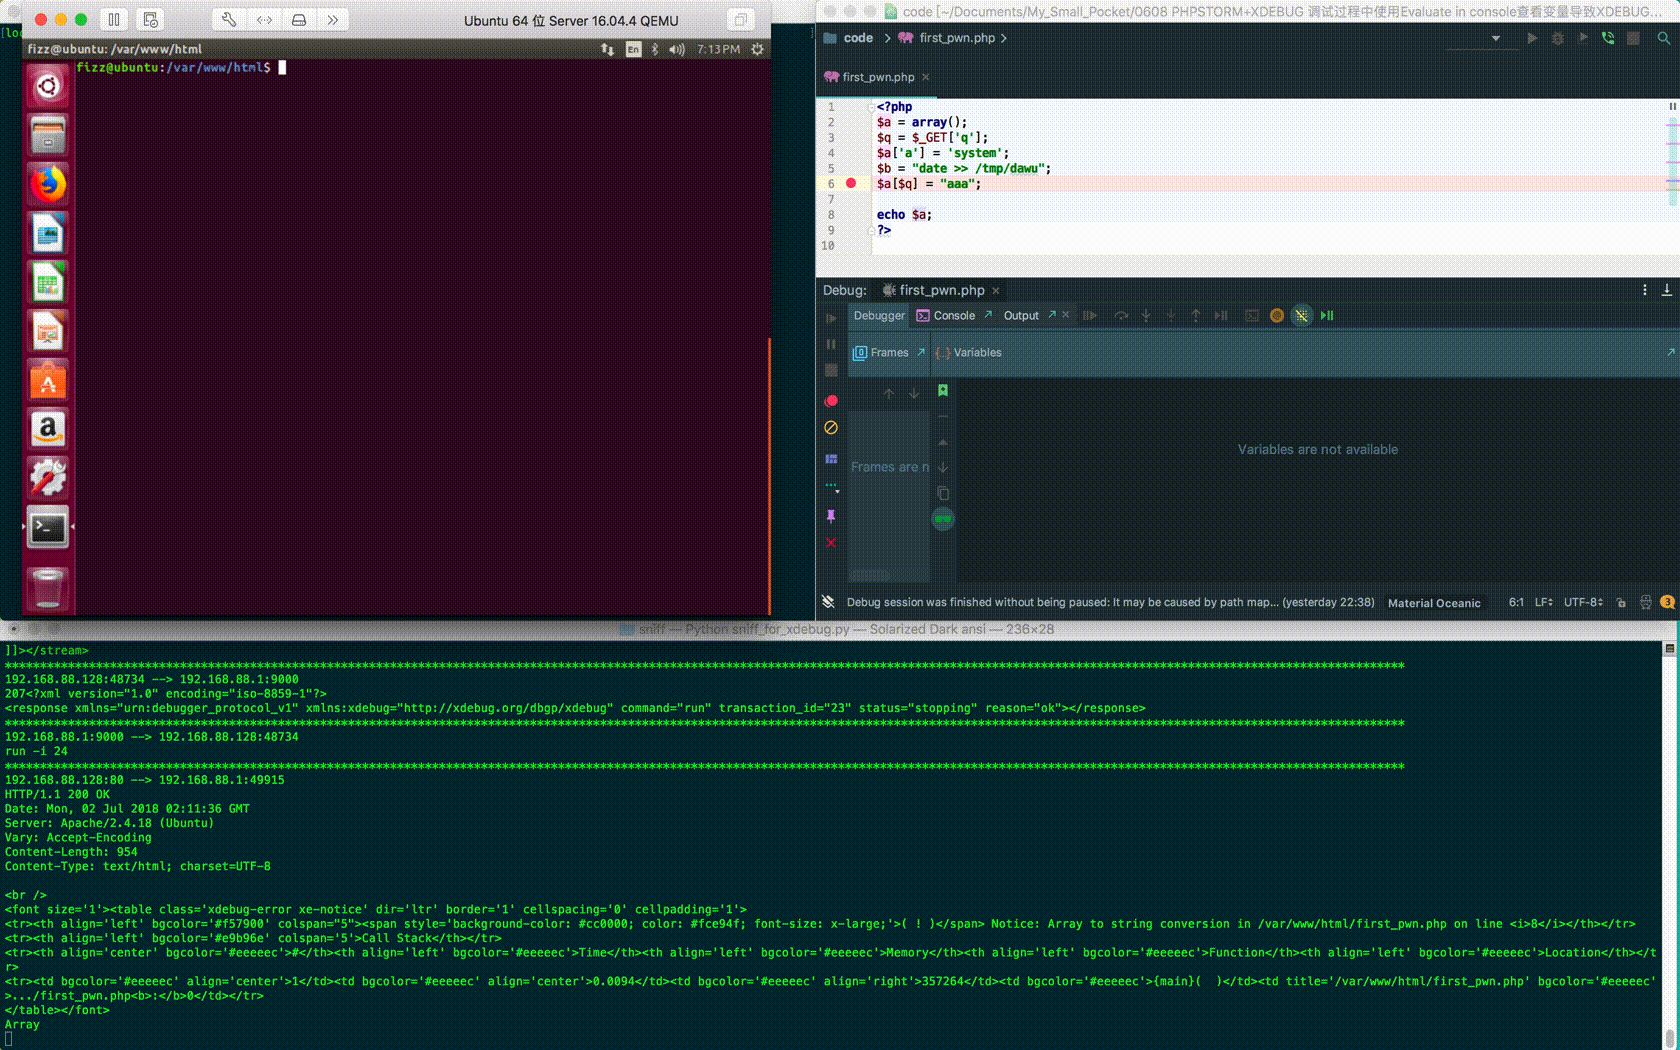Viewport: 1680px width, 1050px height.
Task: Launch Firefox from the Ubuntu dock
Action: coord(47,184)
